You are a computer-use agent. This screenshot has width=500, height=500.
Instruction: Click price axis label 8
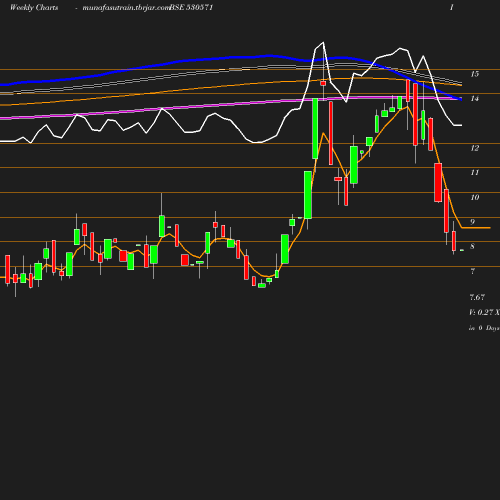tap(472, 247)
